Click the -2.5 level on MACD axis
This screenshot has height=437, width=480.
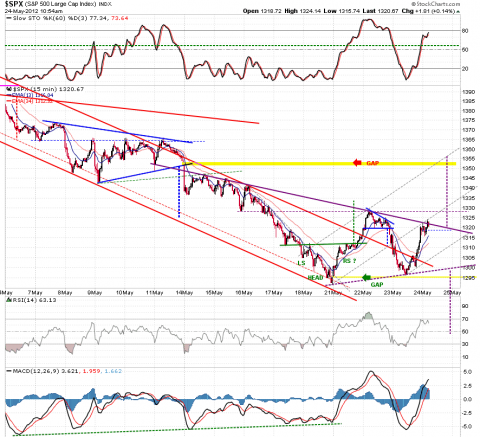click(x=467, y=413)
